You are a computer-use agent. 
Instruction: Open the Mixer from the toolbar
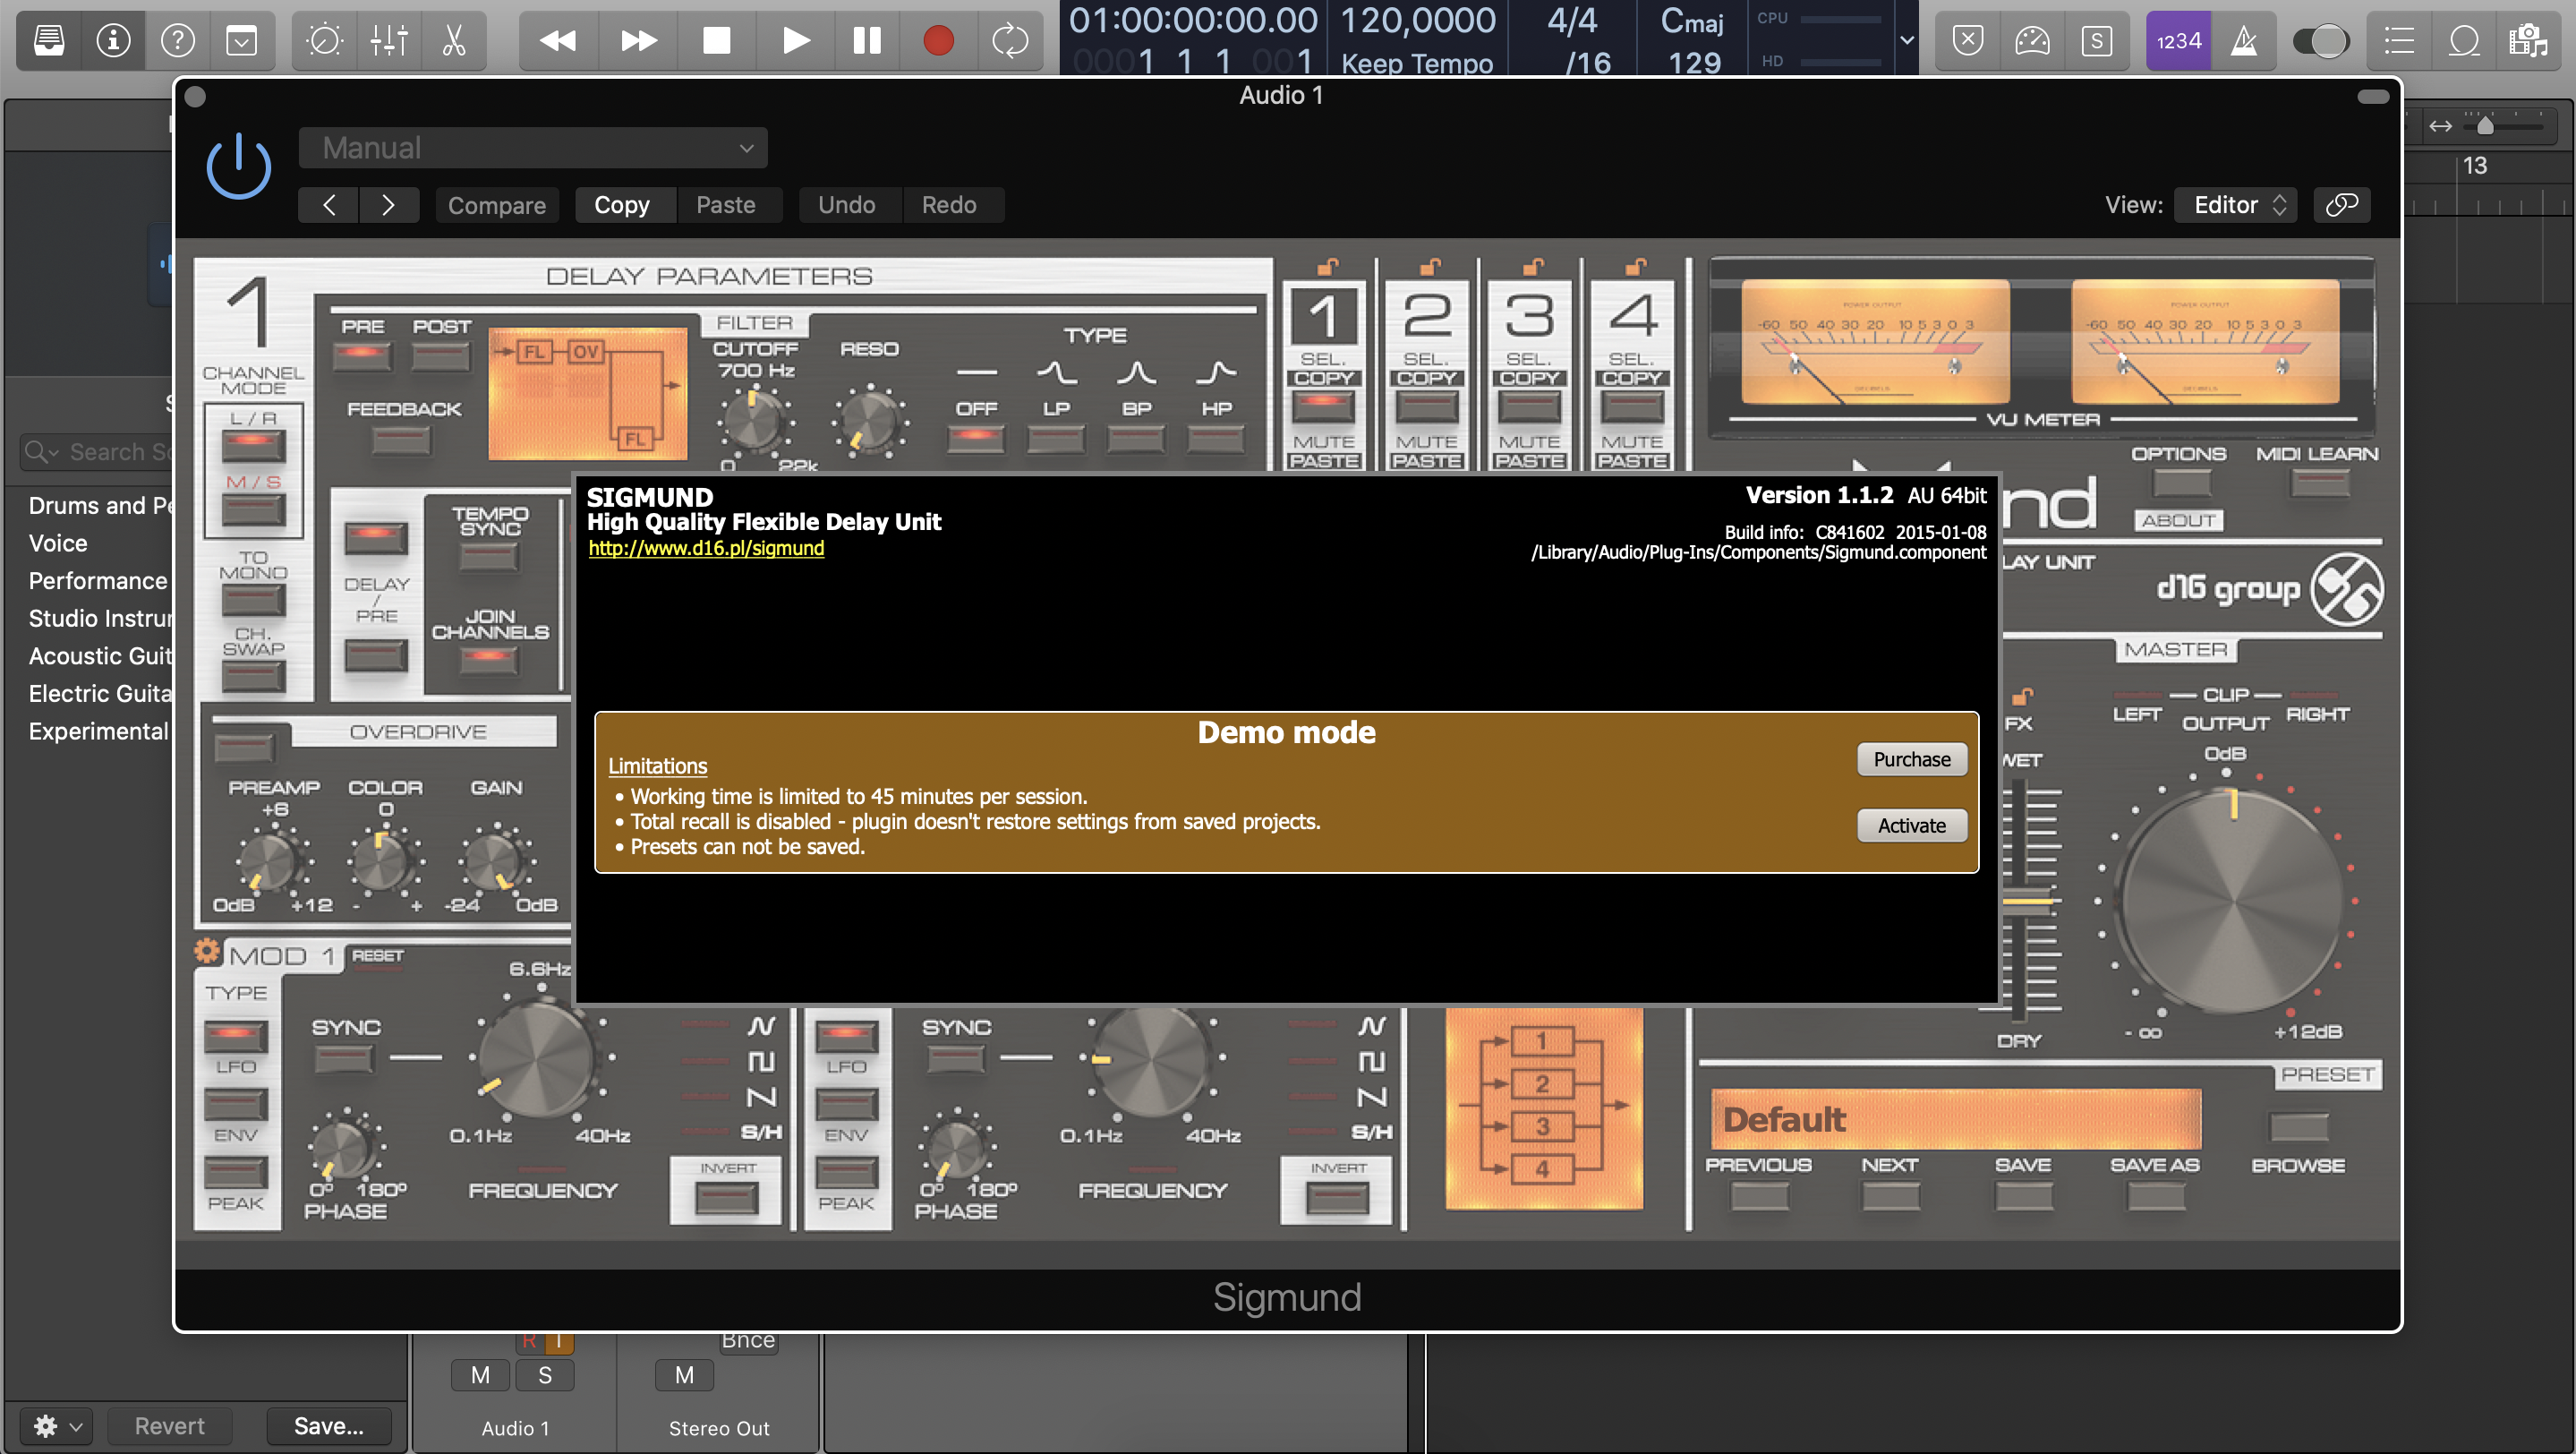click(x=388, y=40)
